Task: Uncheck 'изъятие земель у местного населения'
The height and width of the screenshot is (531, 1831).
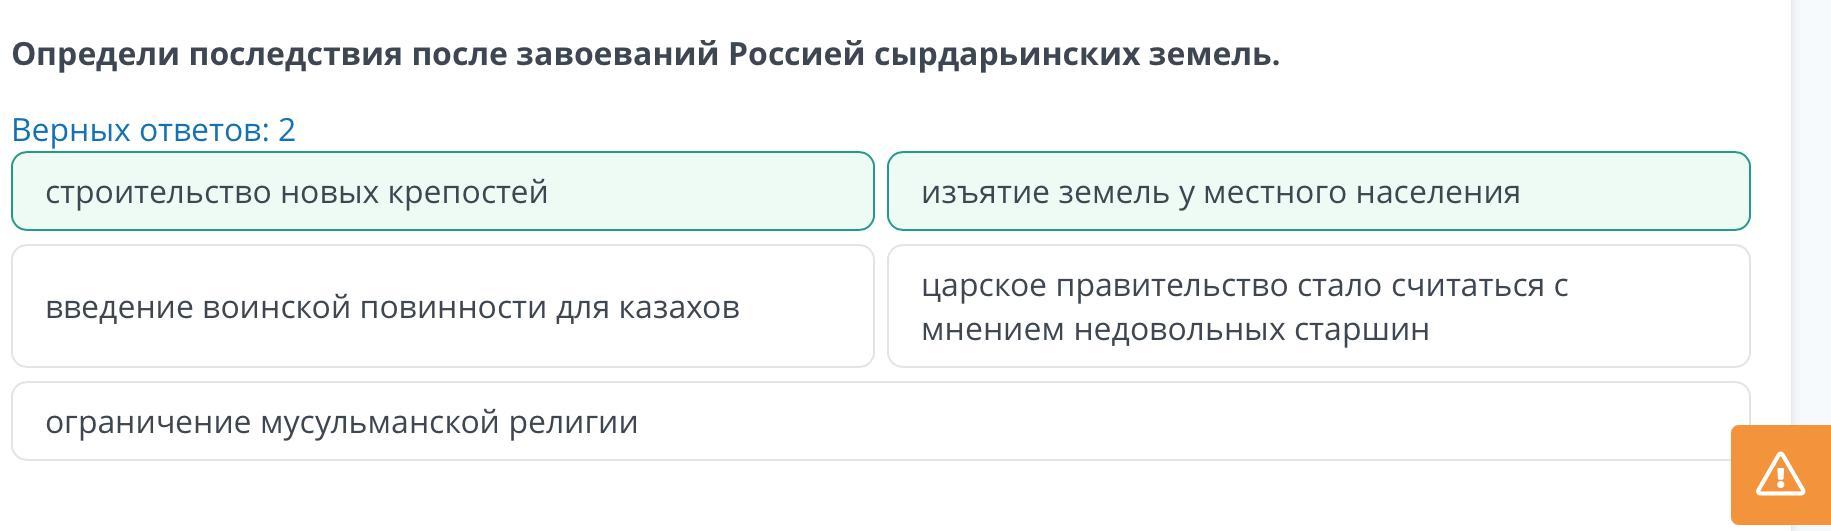Action: click(1318, 191)
